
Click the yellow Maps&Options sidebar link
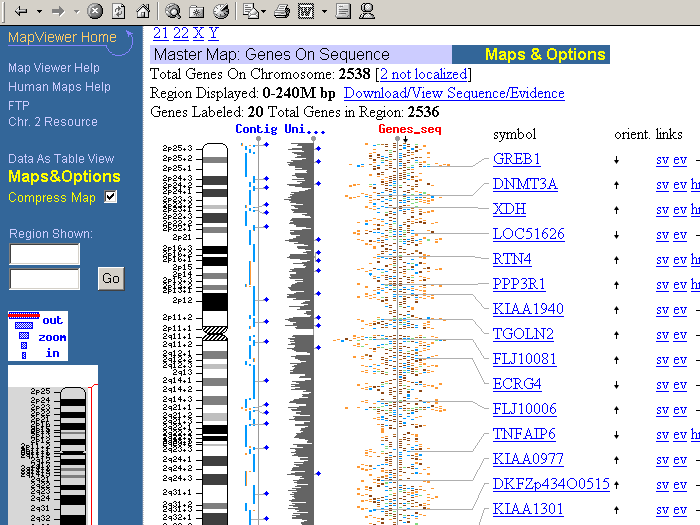tap(64, 176)
